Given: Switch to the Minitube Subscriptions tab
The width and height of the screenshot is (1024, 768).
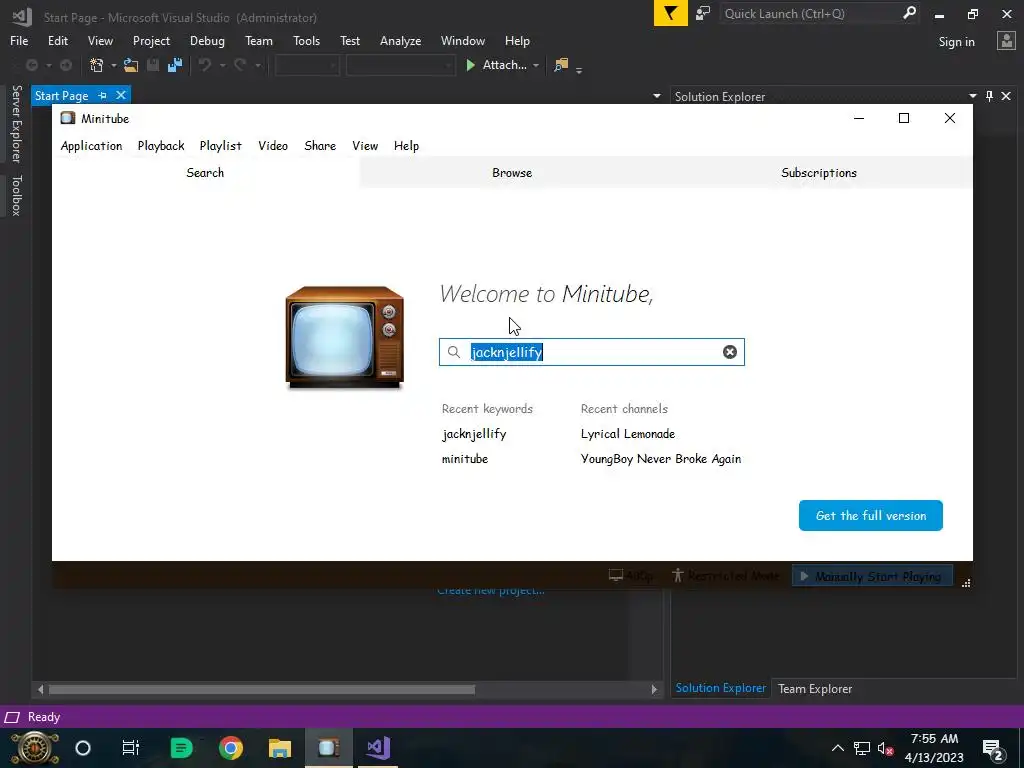Looking at the screenshot, I should [819, 172].
